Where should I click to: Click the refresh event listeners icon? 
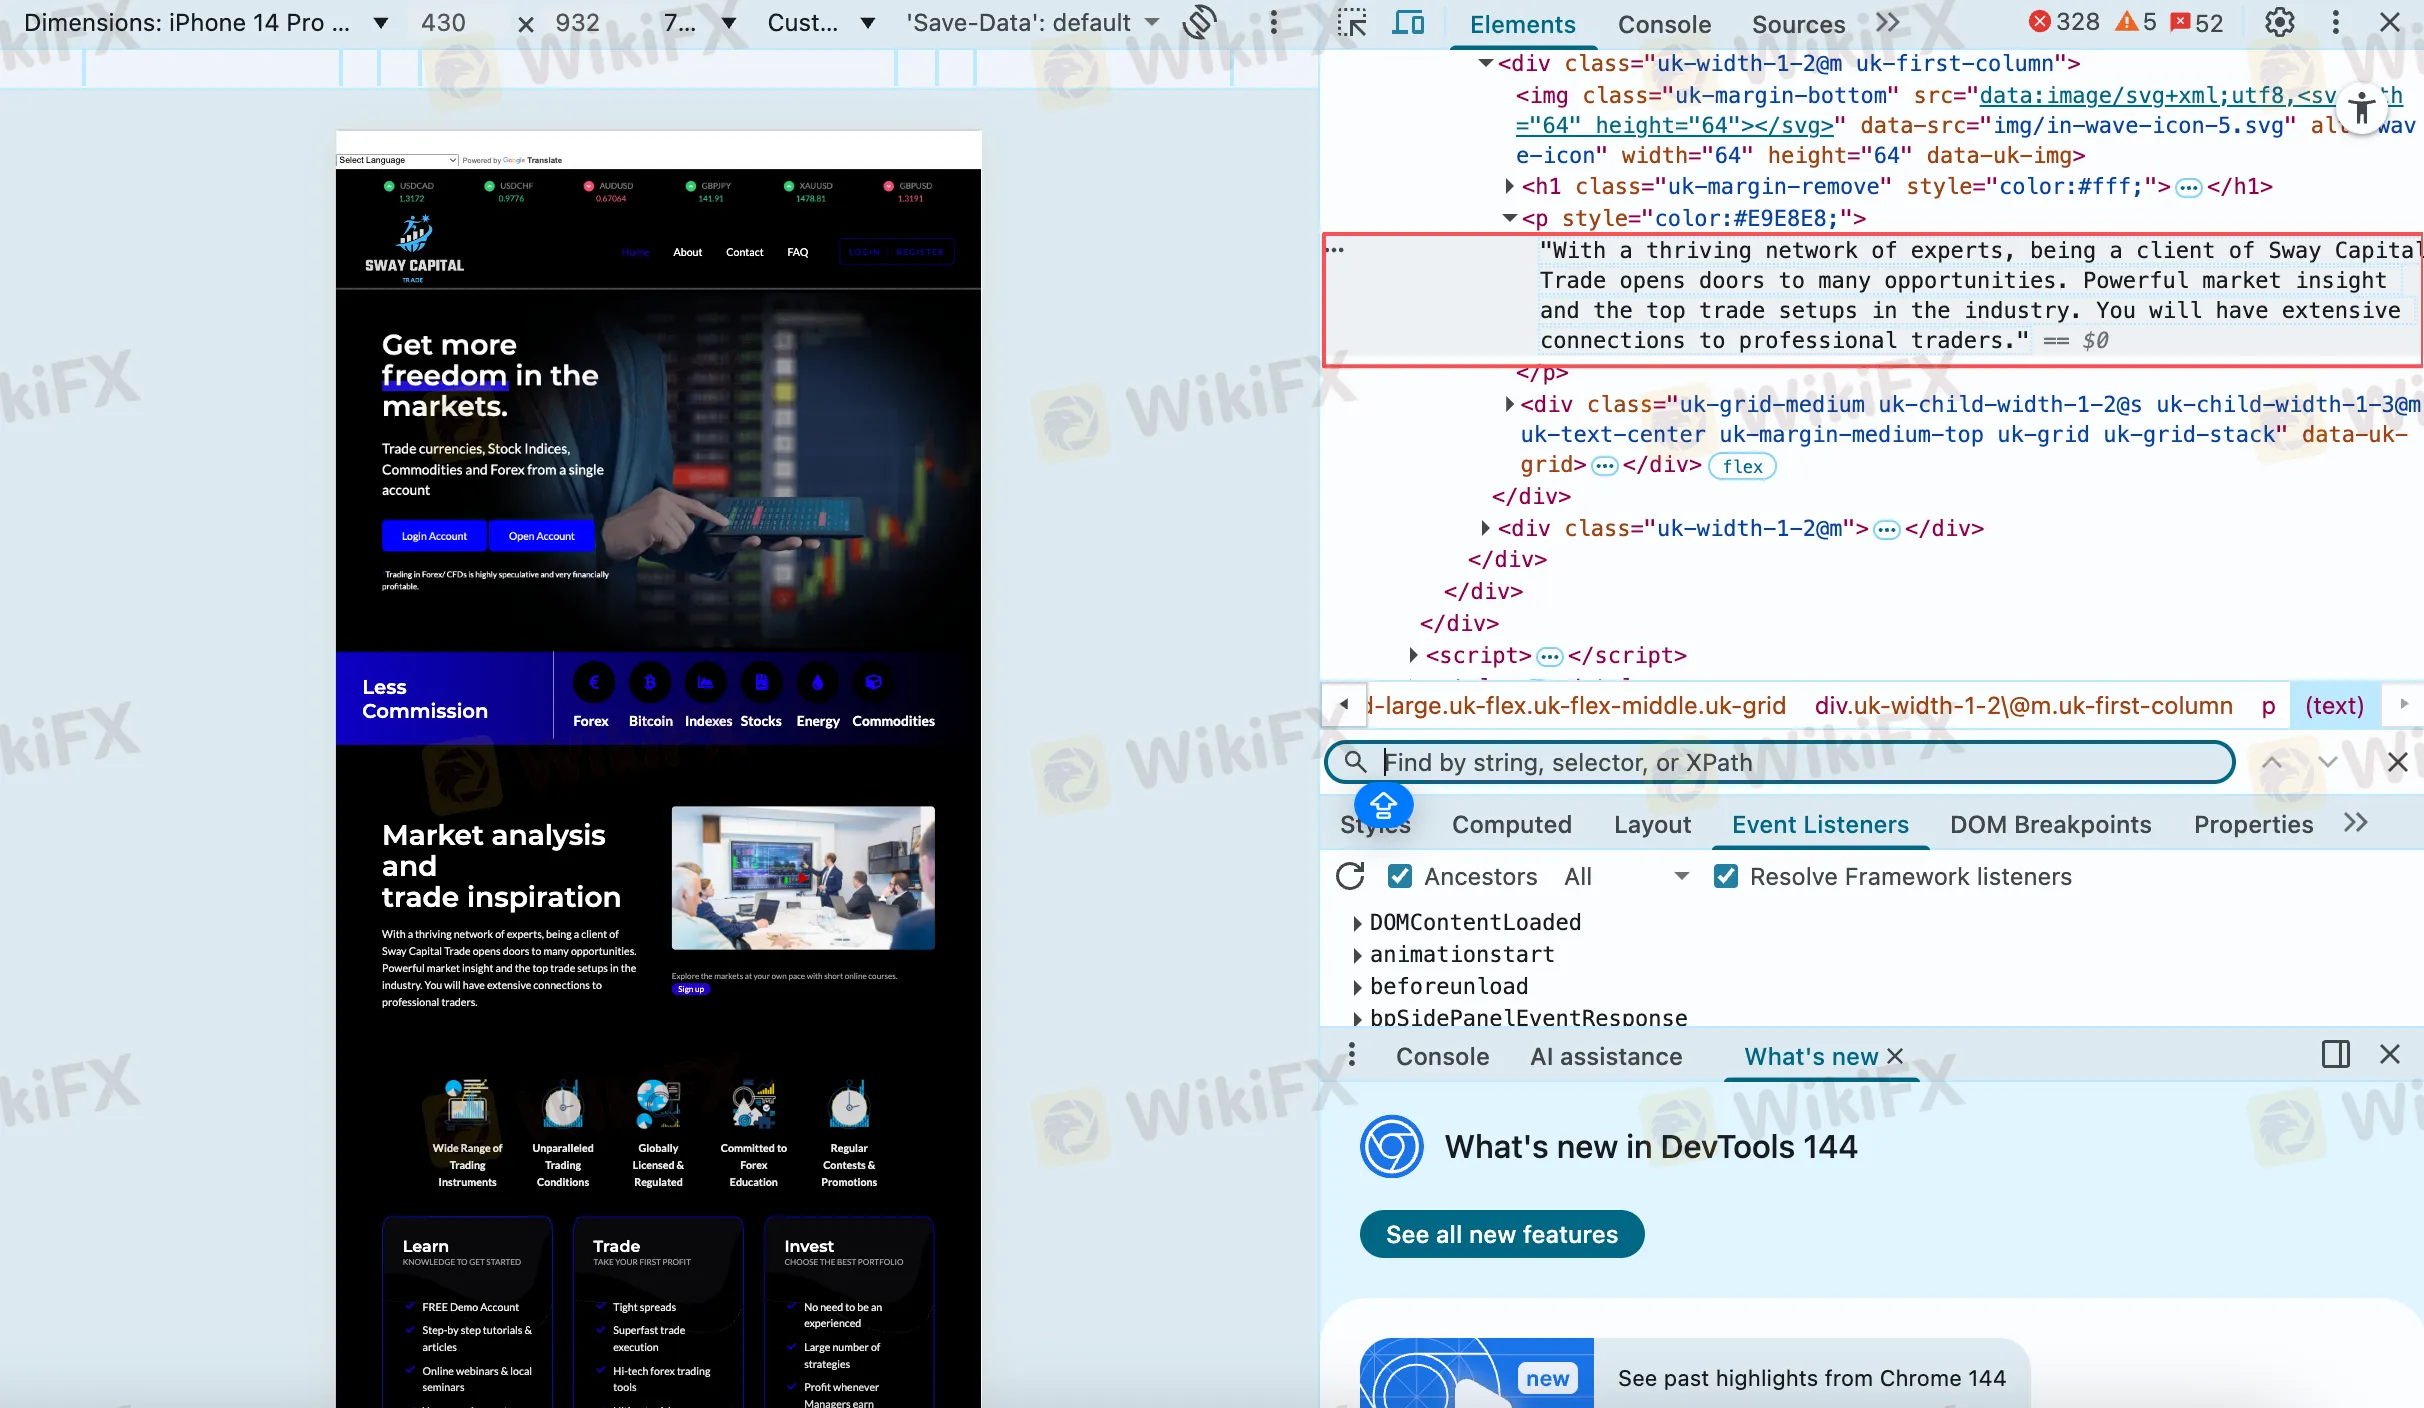point(1350,876)
